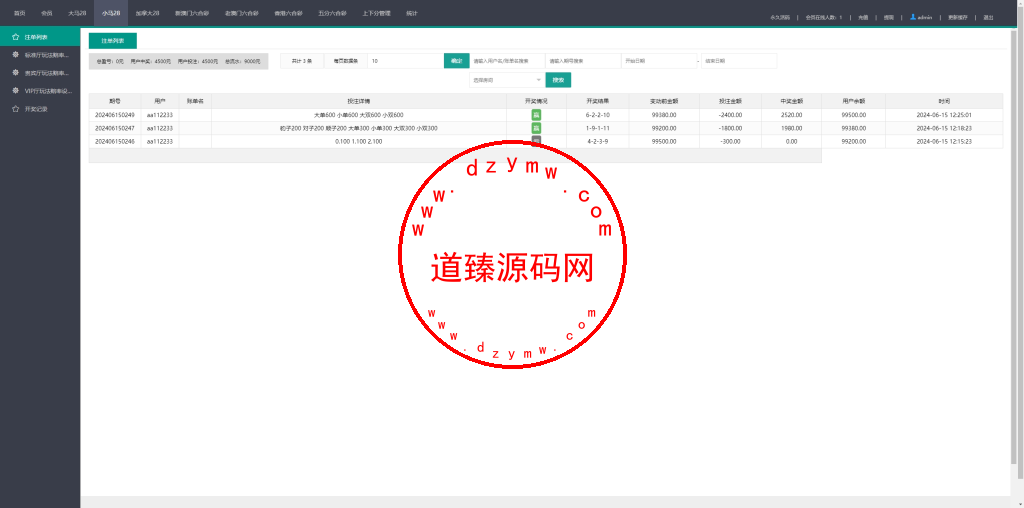Screen dimensions: 1024x508
Task: Click winning amount 1980.00 cell
Action: [x=792, y=129]
